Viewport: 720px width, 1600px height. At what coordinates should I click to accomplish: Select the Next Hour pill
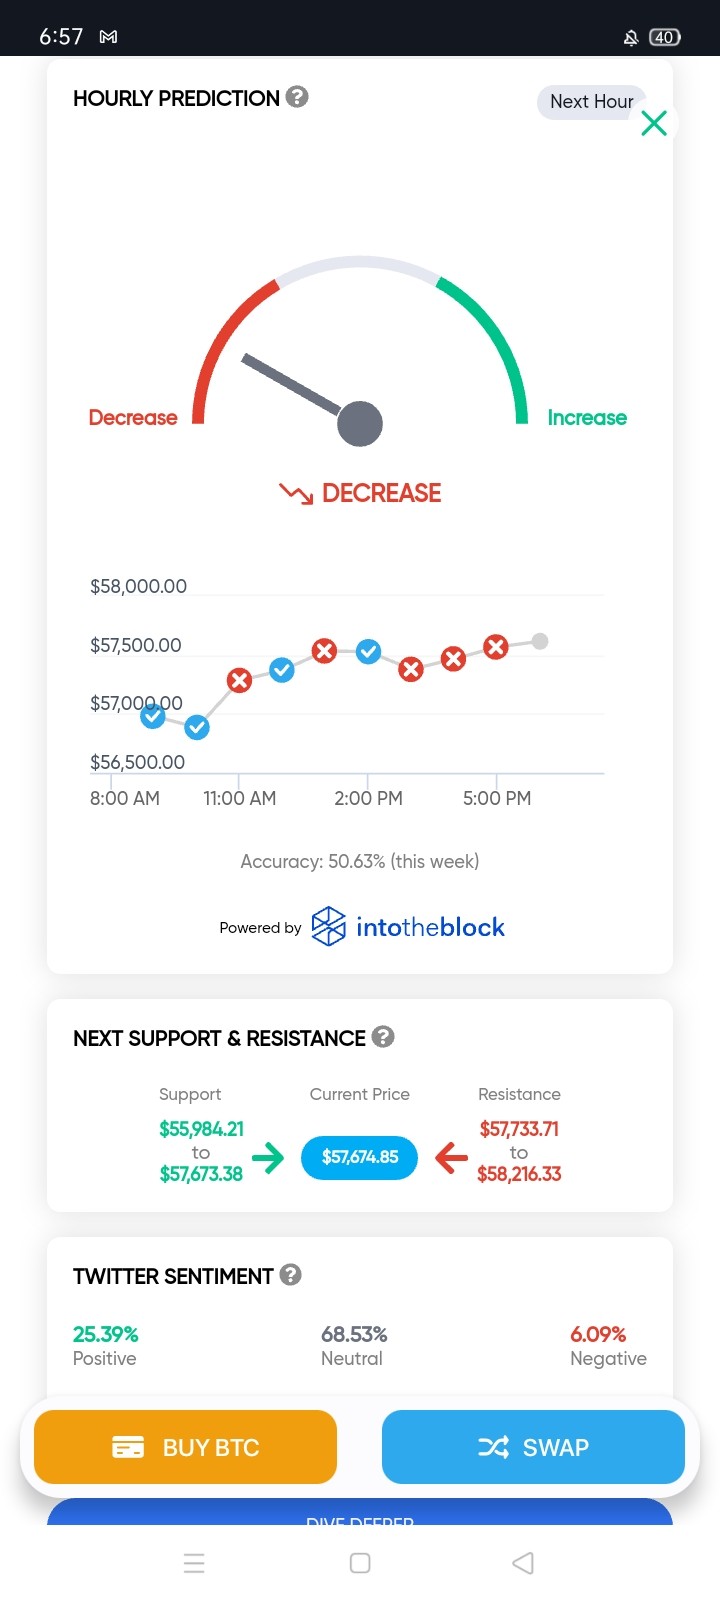coord(592,102)
